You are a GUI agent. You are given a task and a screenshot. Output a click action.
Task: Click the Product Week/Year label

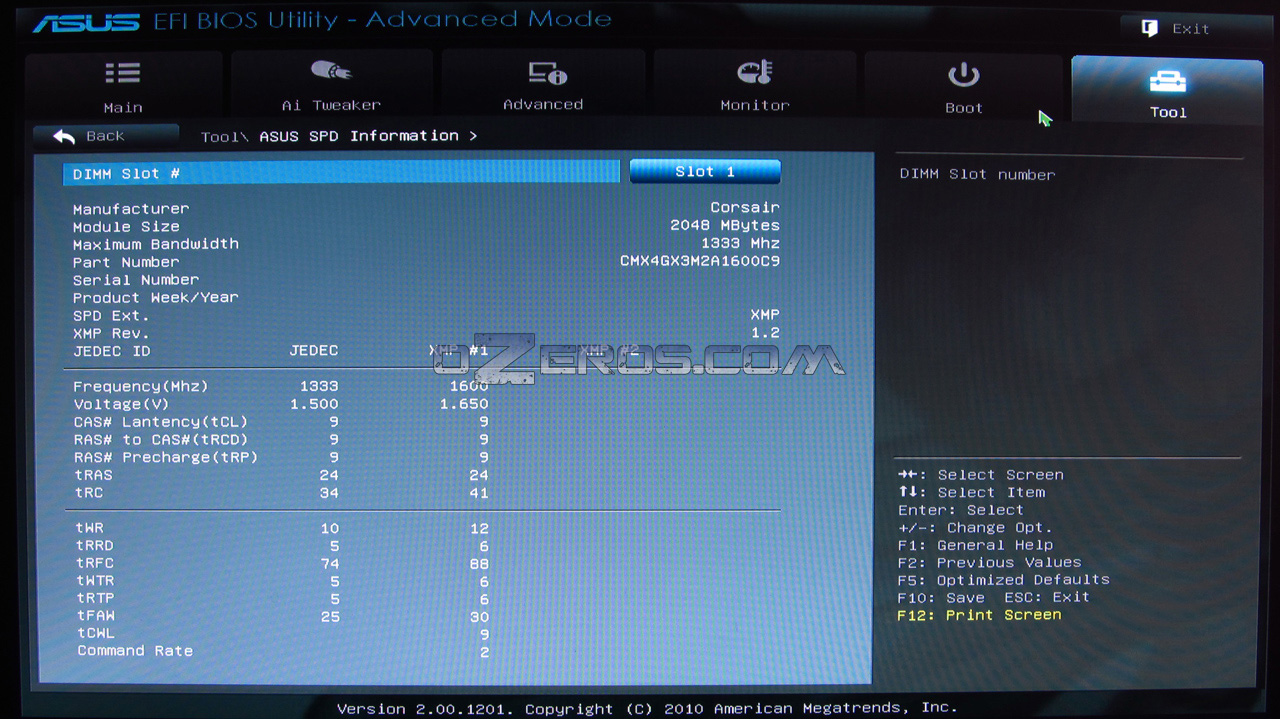pos(156,298)
